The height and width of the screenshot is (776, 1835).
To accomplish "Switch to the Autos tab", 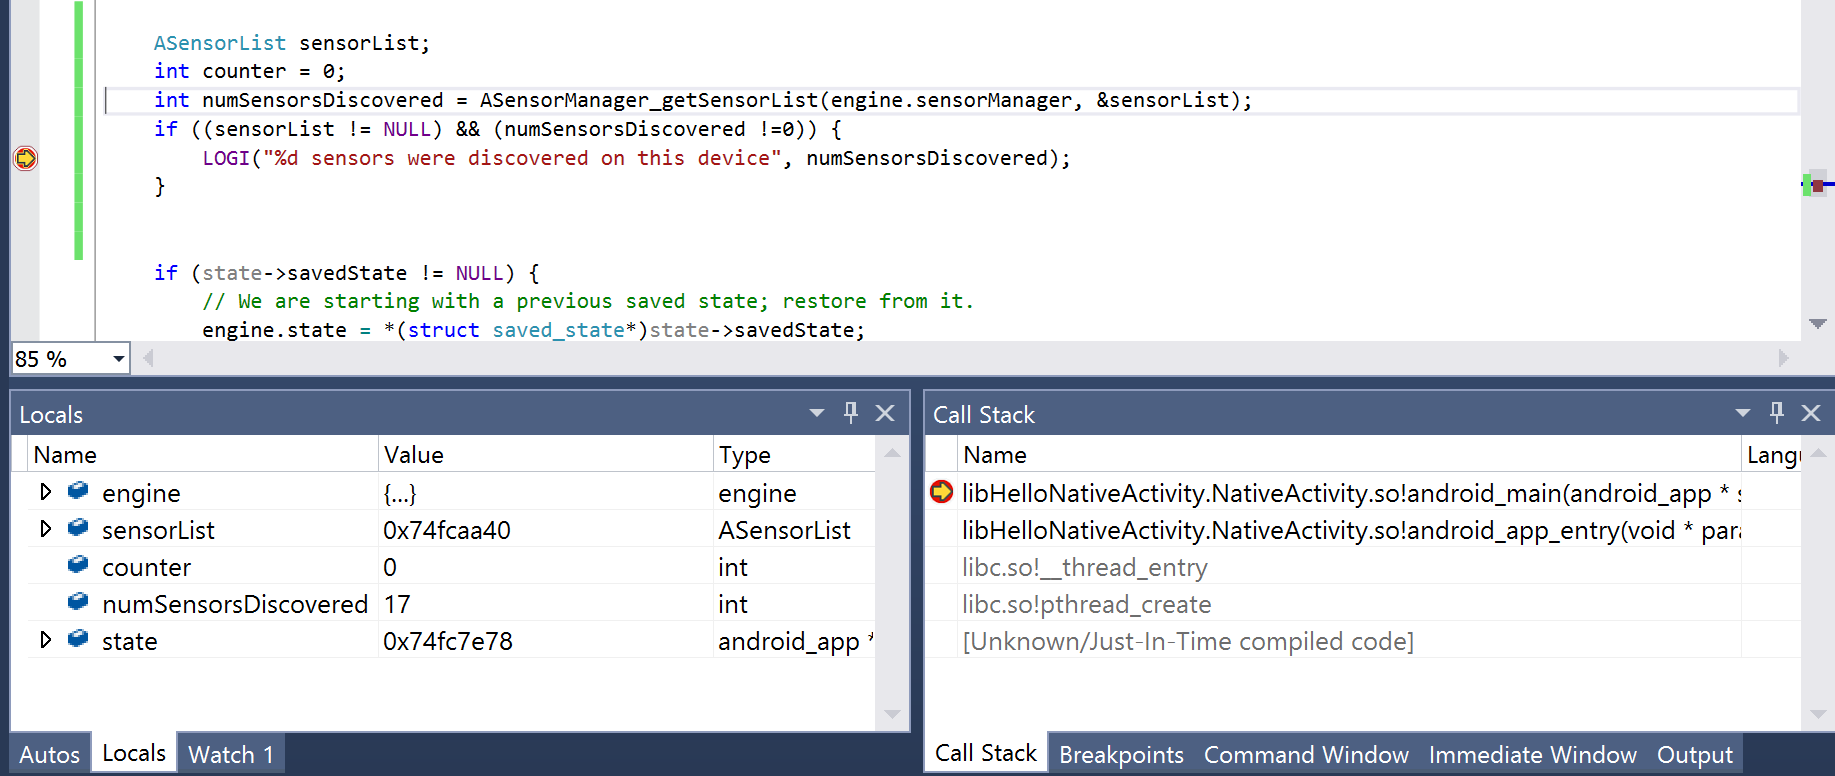I will pyautogui.click(x=49, y=755).
